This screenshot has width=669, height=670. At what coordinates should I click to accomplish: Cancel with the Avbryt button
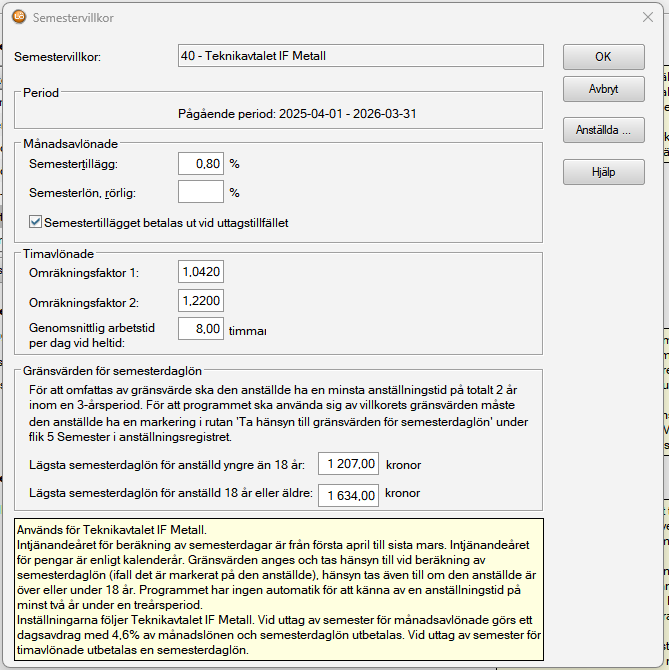[x=603, y=89]
